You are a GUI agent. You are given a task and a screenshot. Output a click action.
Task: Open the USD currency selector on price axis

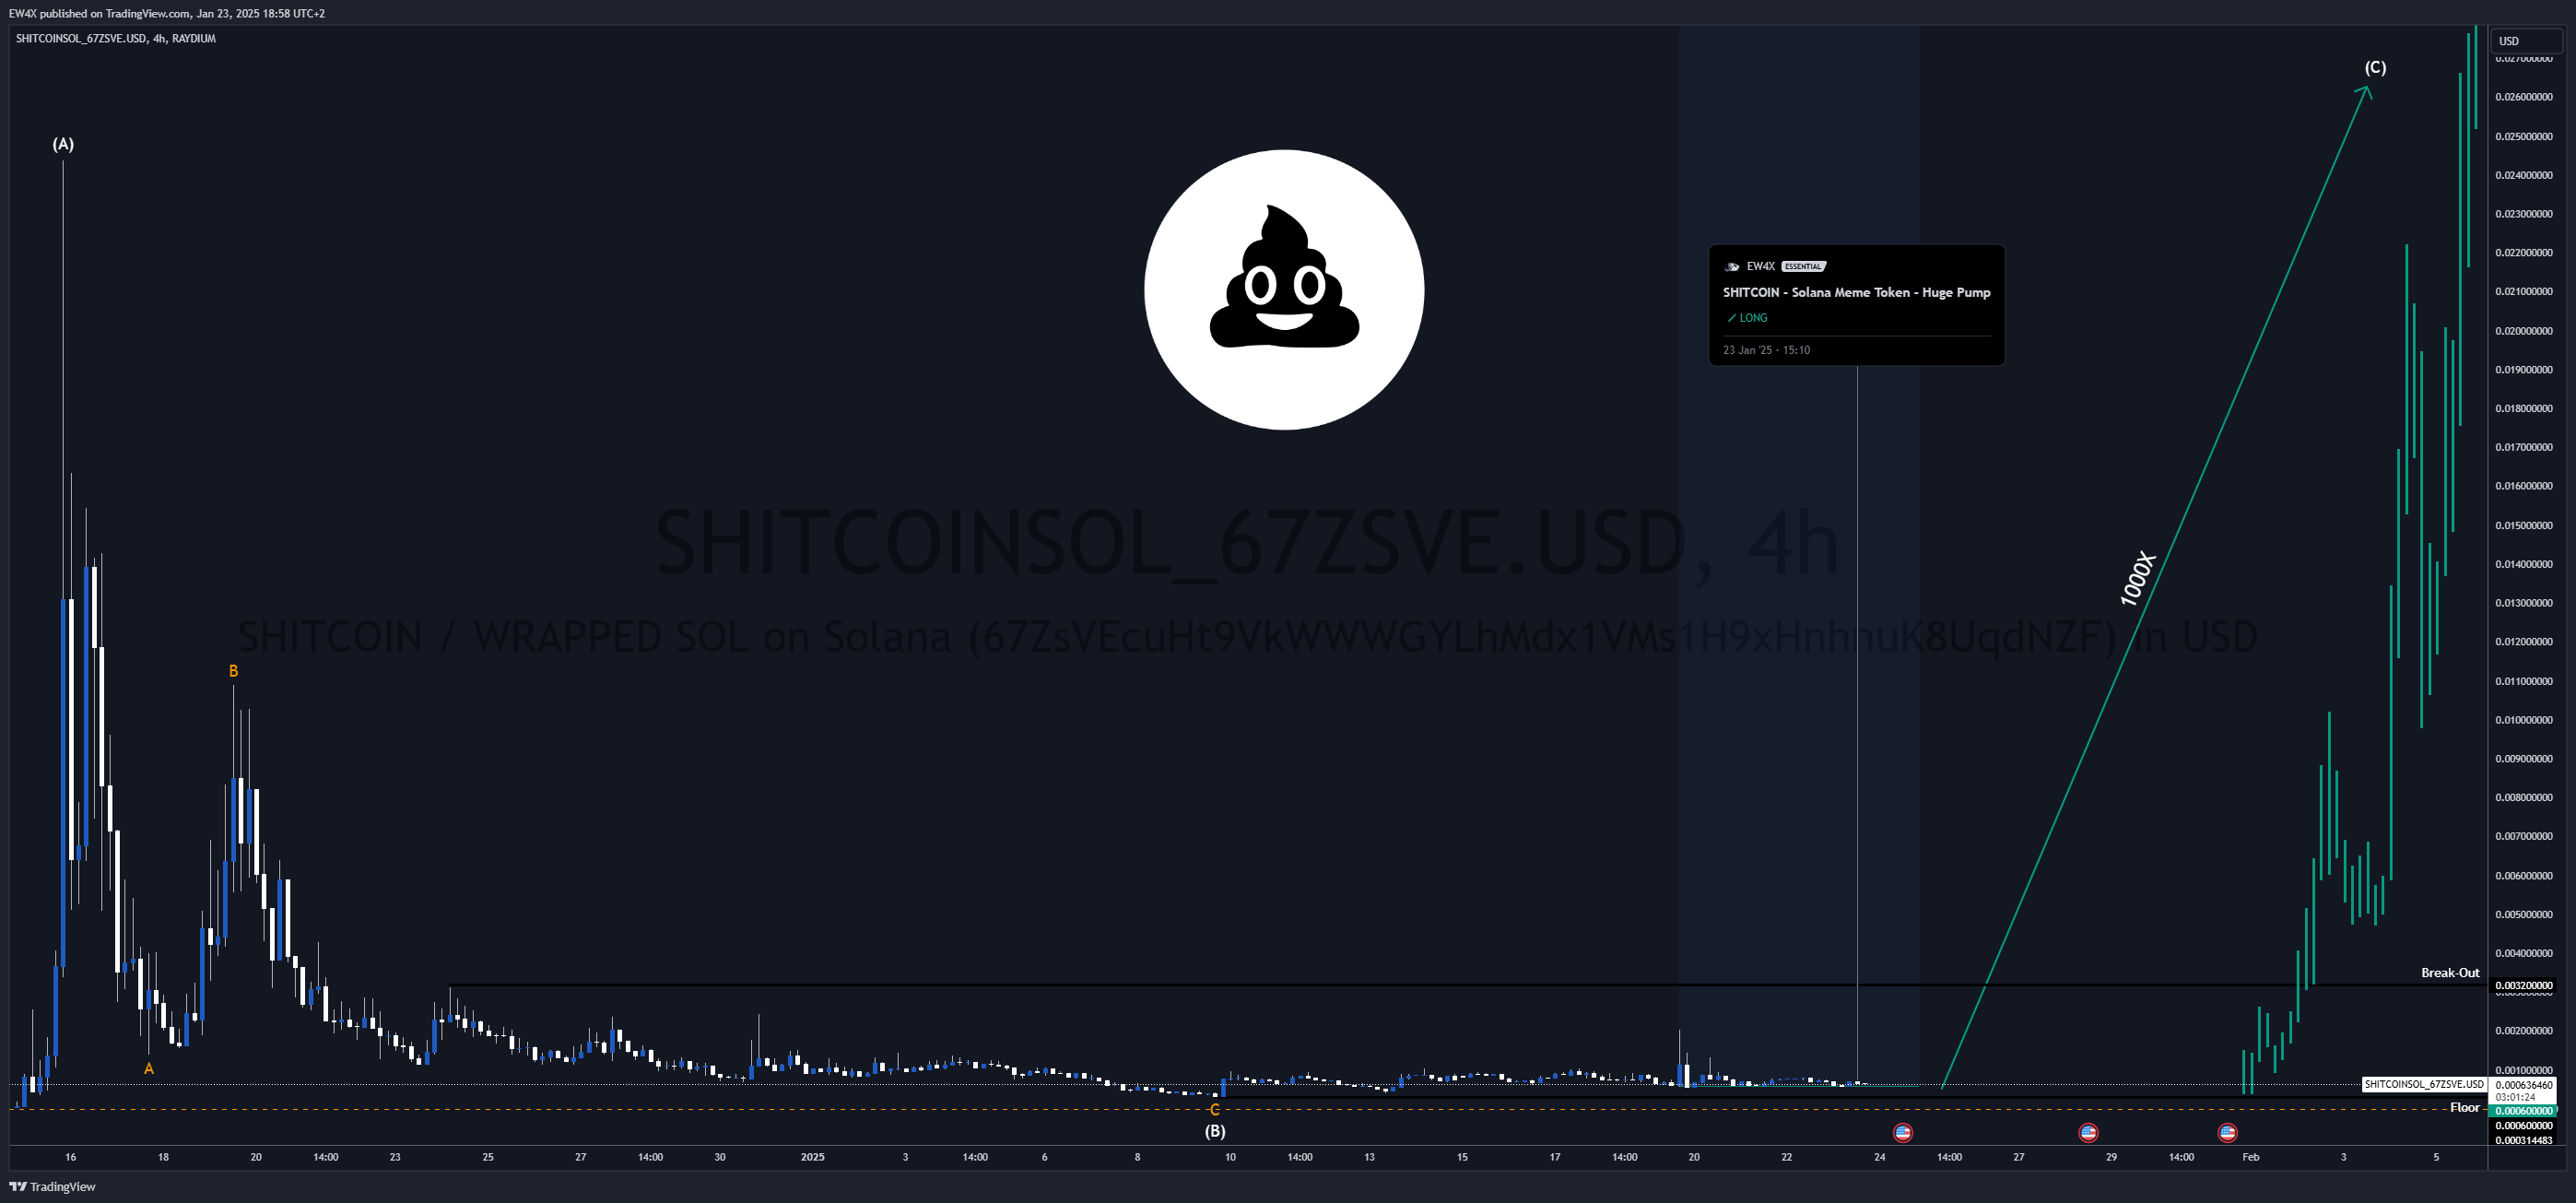pos(2528,41)
